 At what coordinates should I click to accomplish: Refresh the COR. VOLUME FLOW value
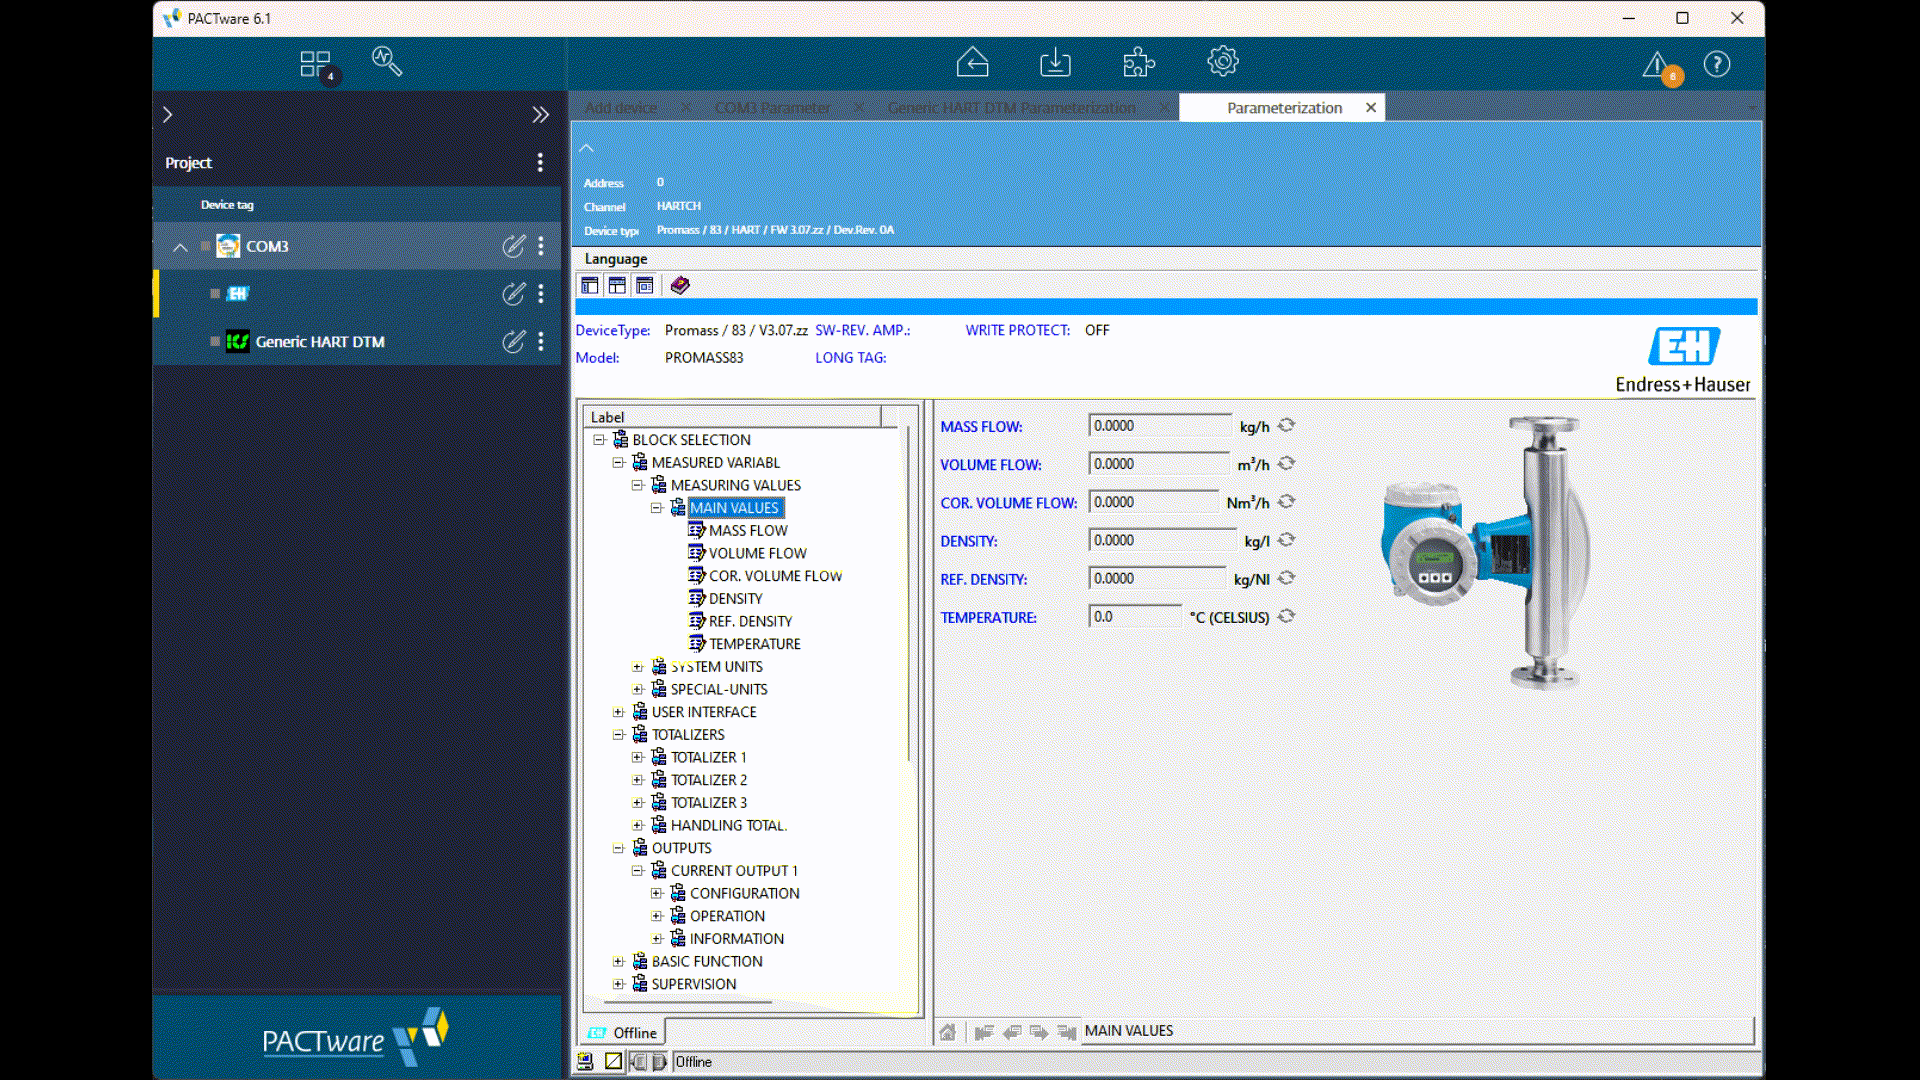1287,502
